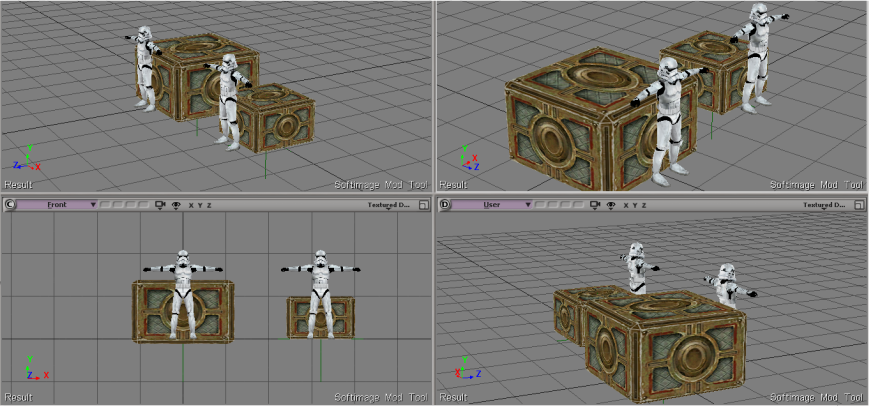Click X axis button in User viewport
This screenshot has width=869, height=406.
coord(626,205)
